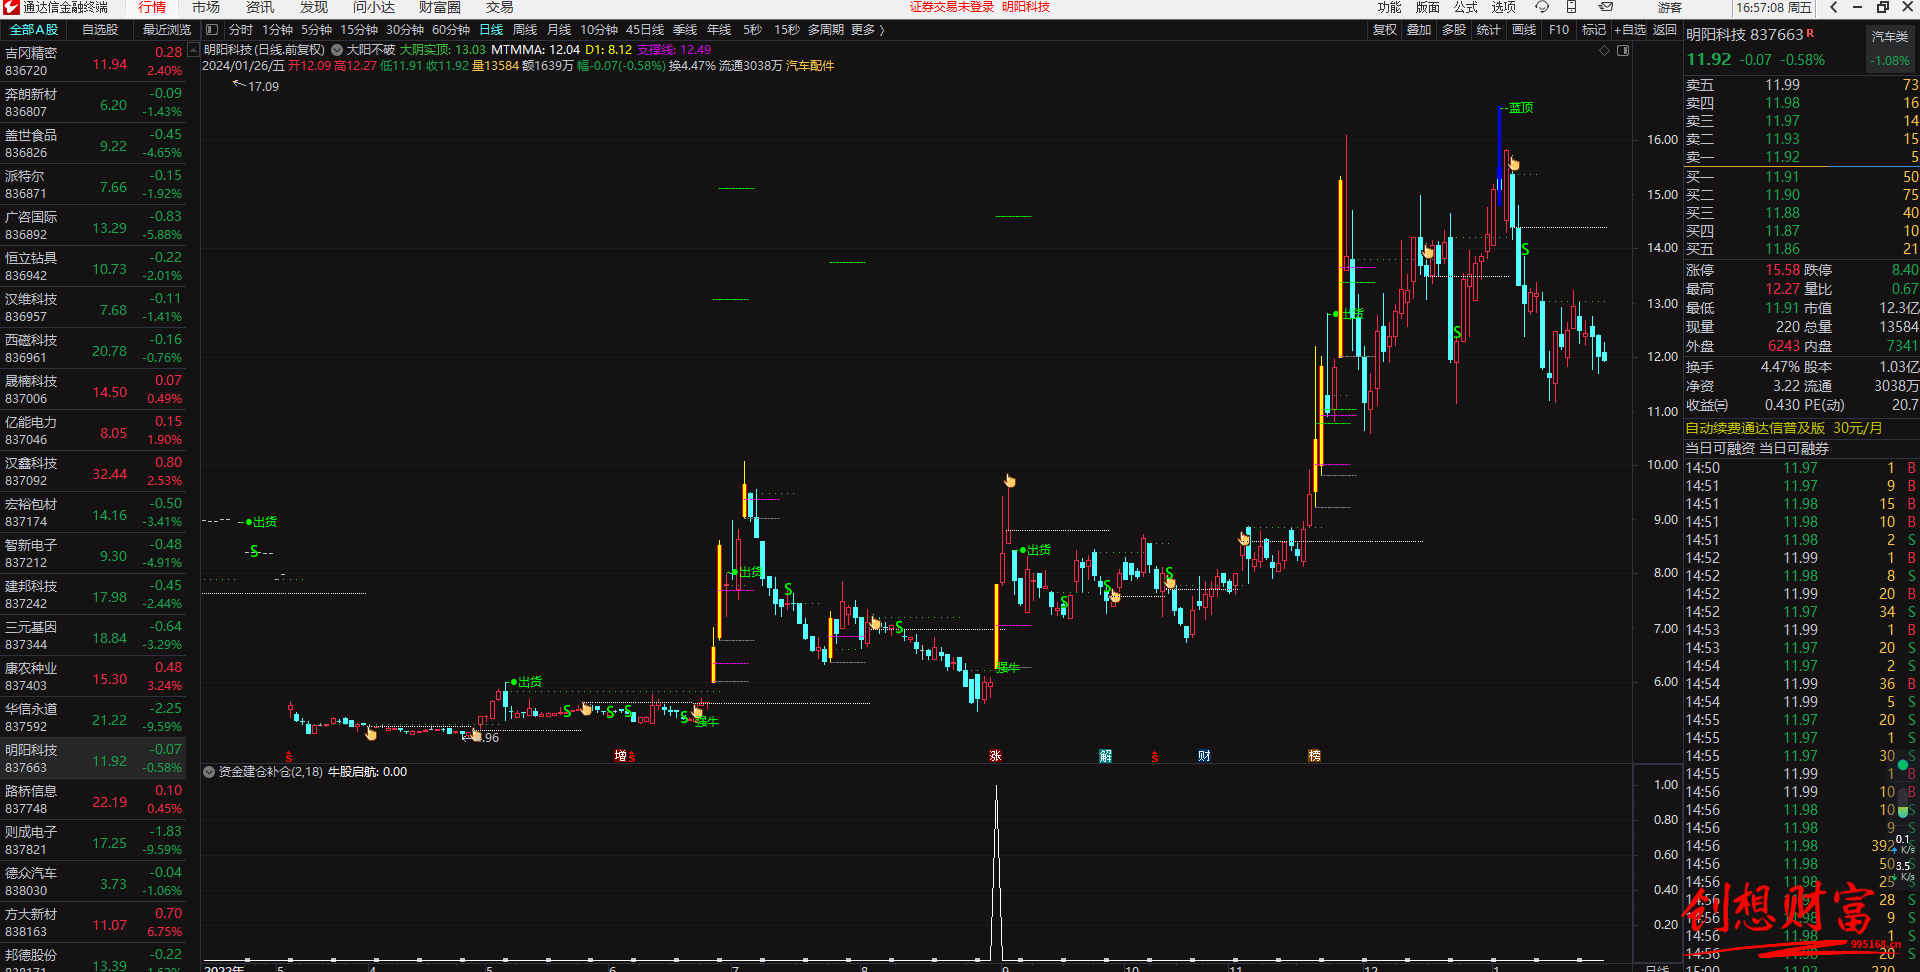
Task: Switch chart to 5分钟 period
Action: point(316,30)
